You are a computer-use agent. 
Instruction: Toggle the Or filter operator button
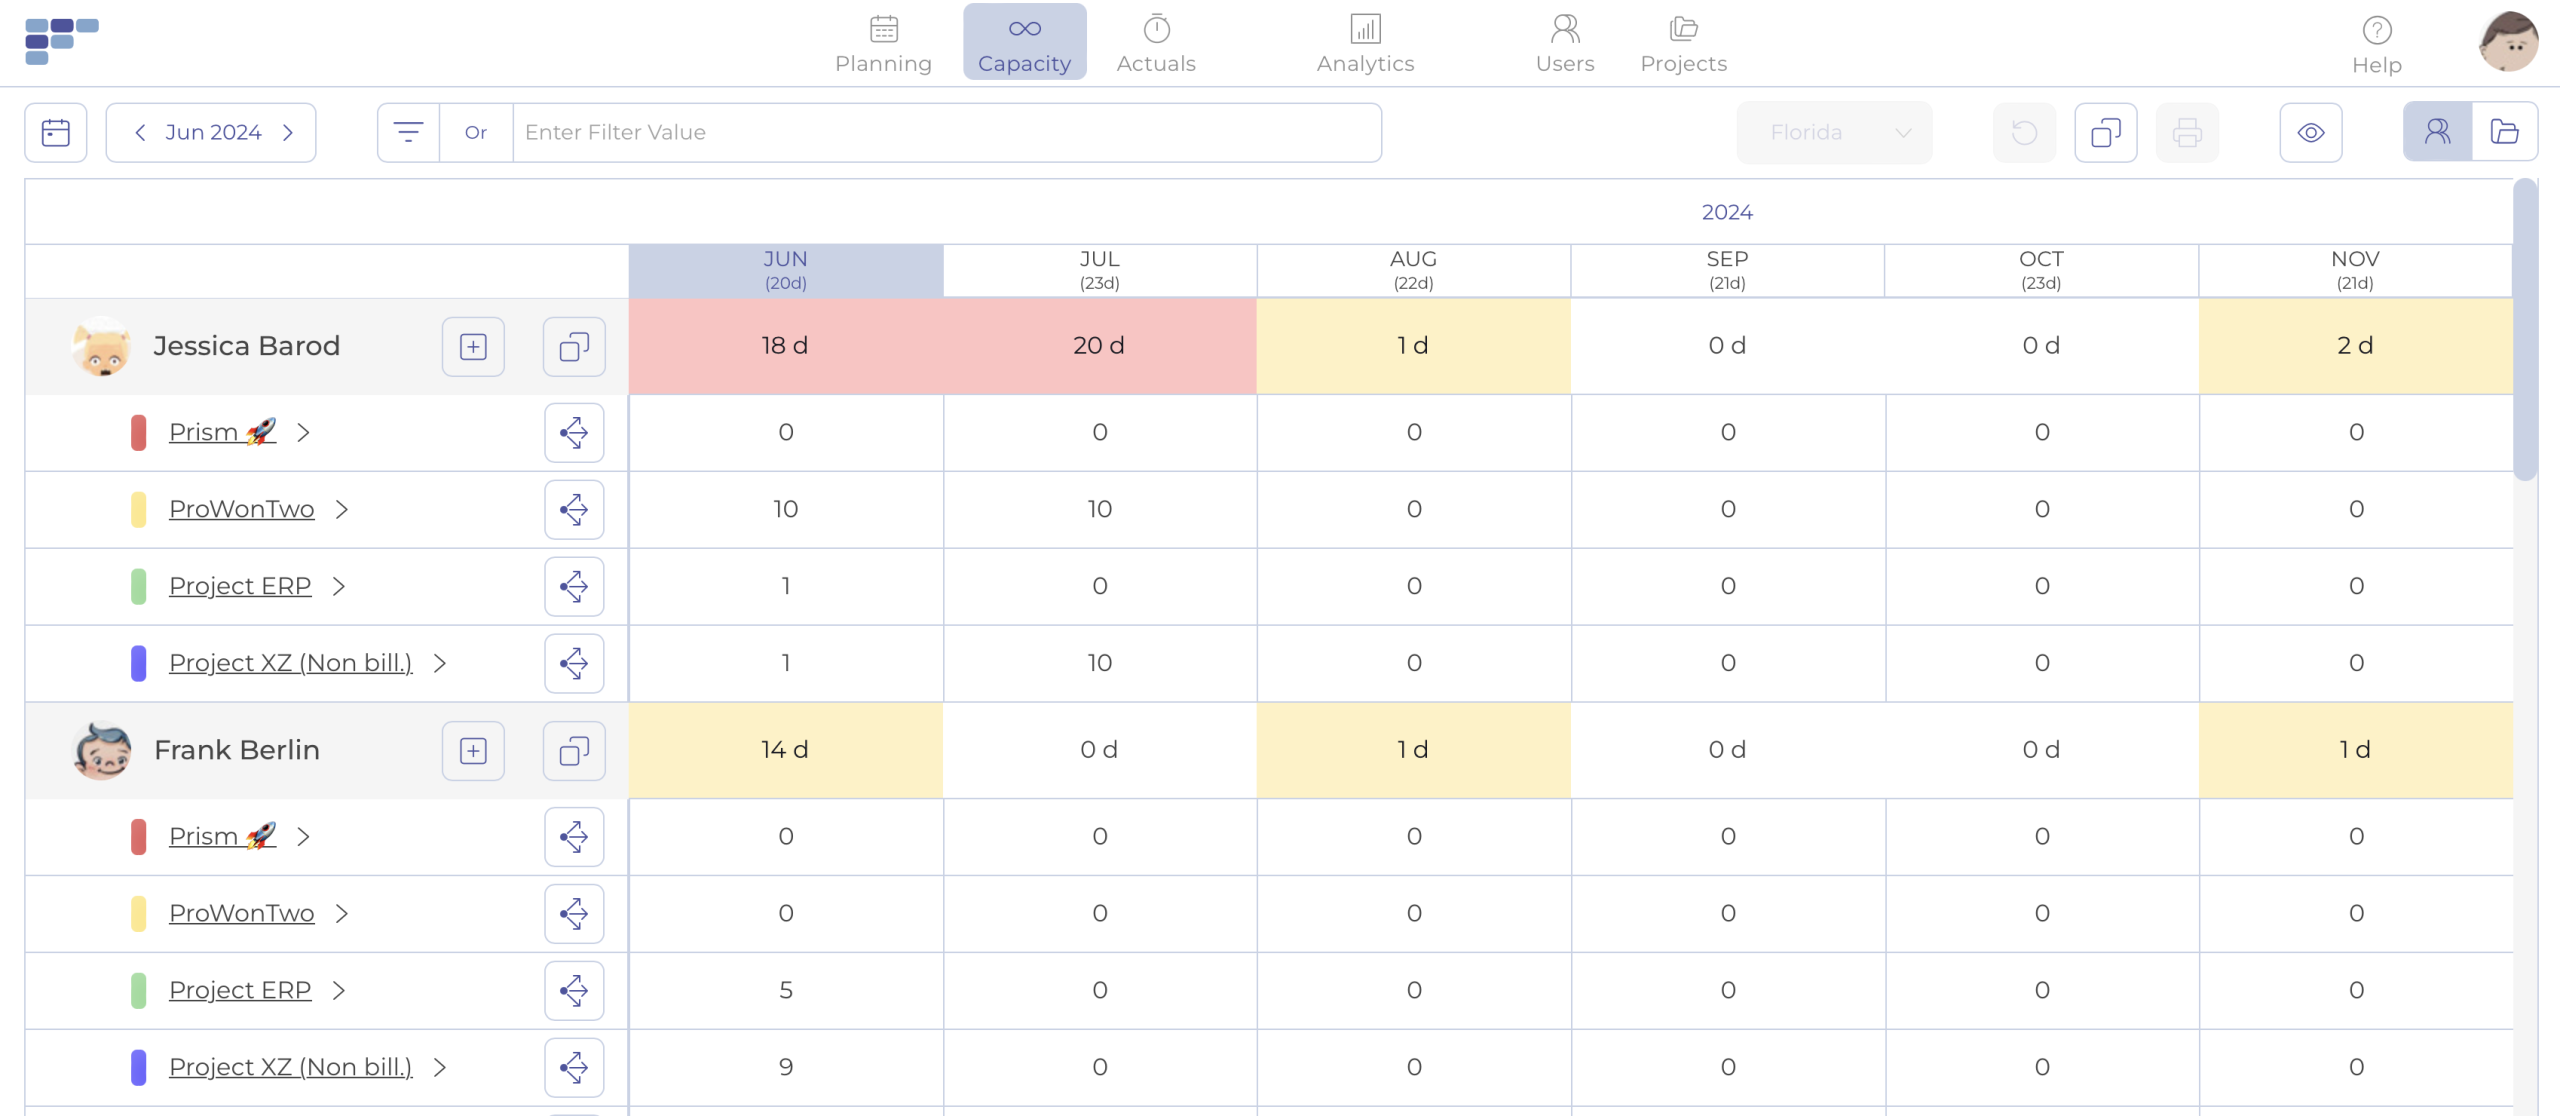tap(476, 132)
